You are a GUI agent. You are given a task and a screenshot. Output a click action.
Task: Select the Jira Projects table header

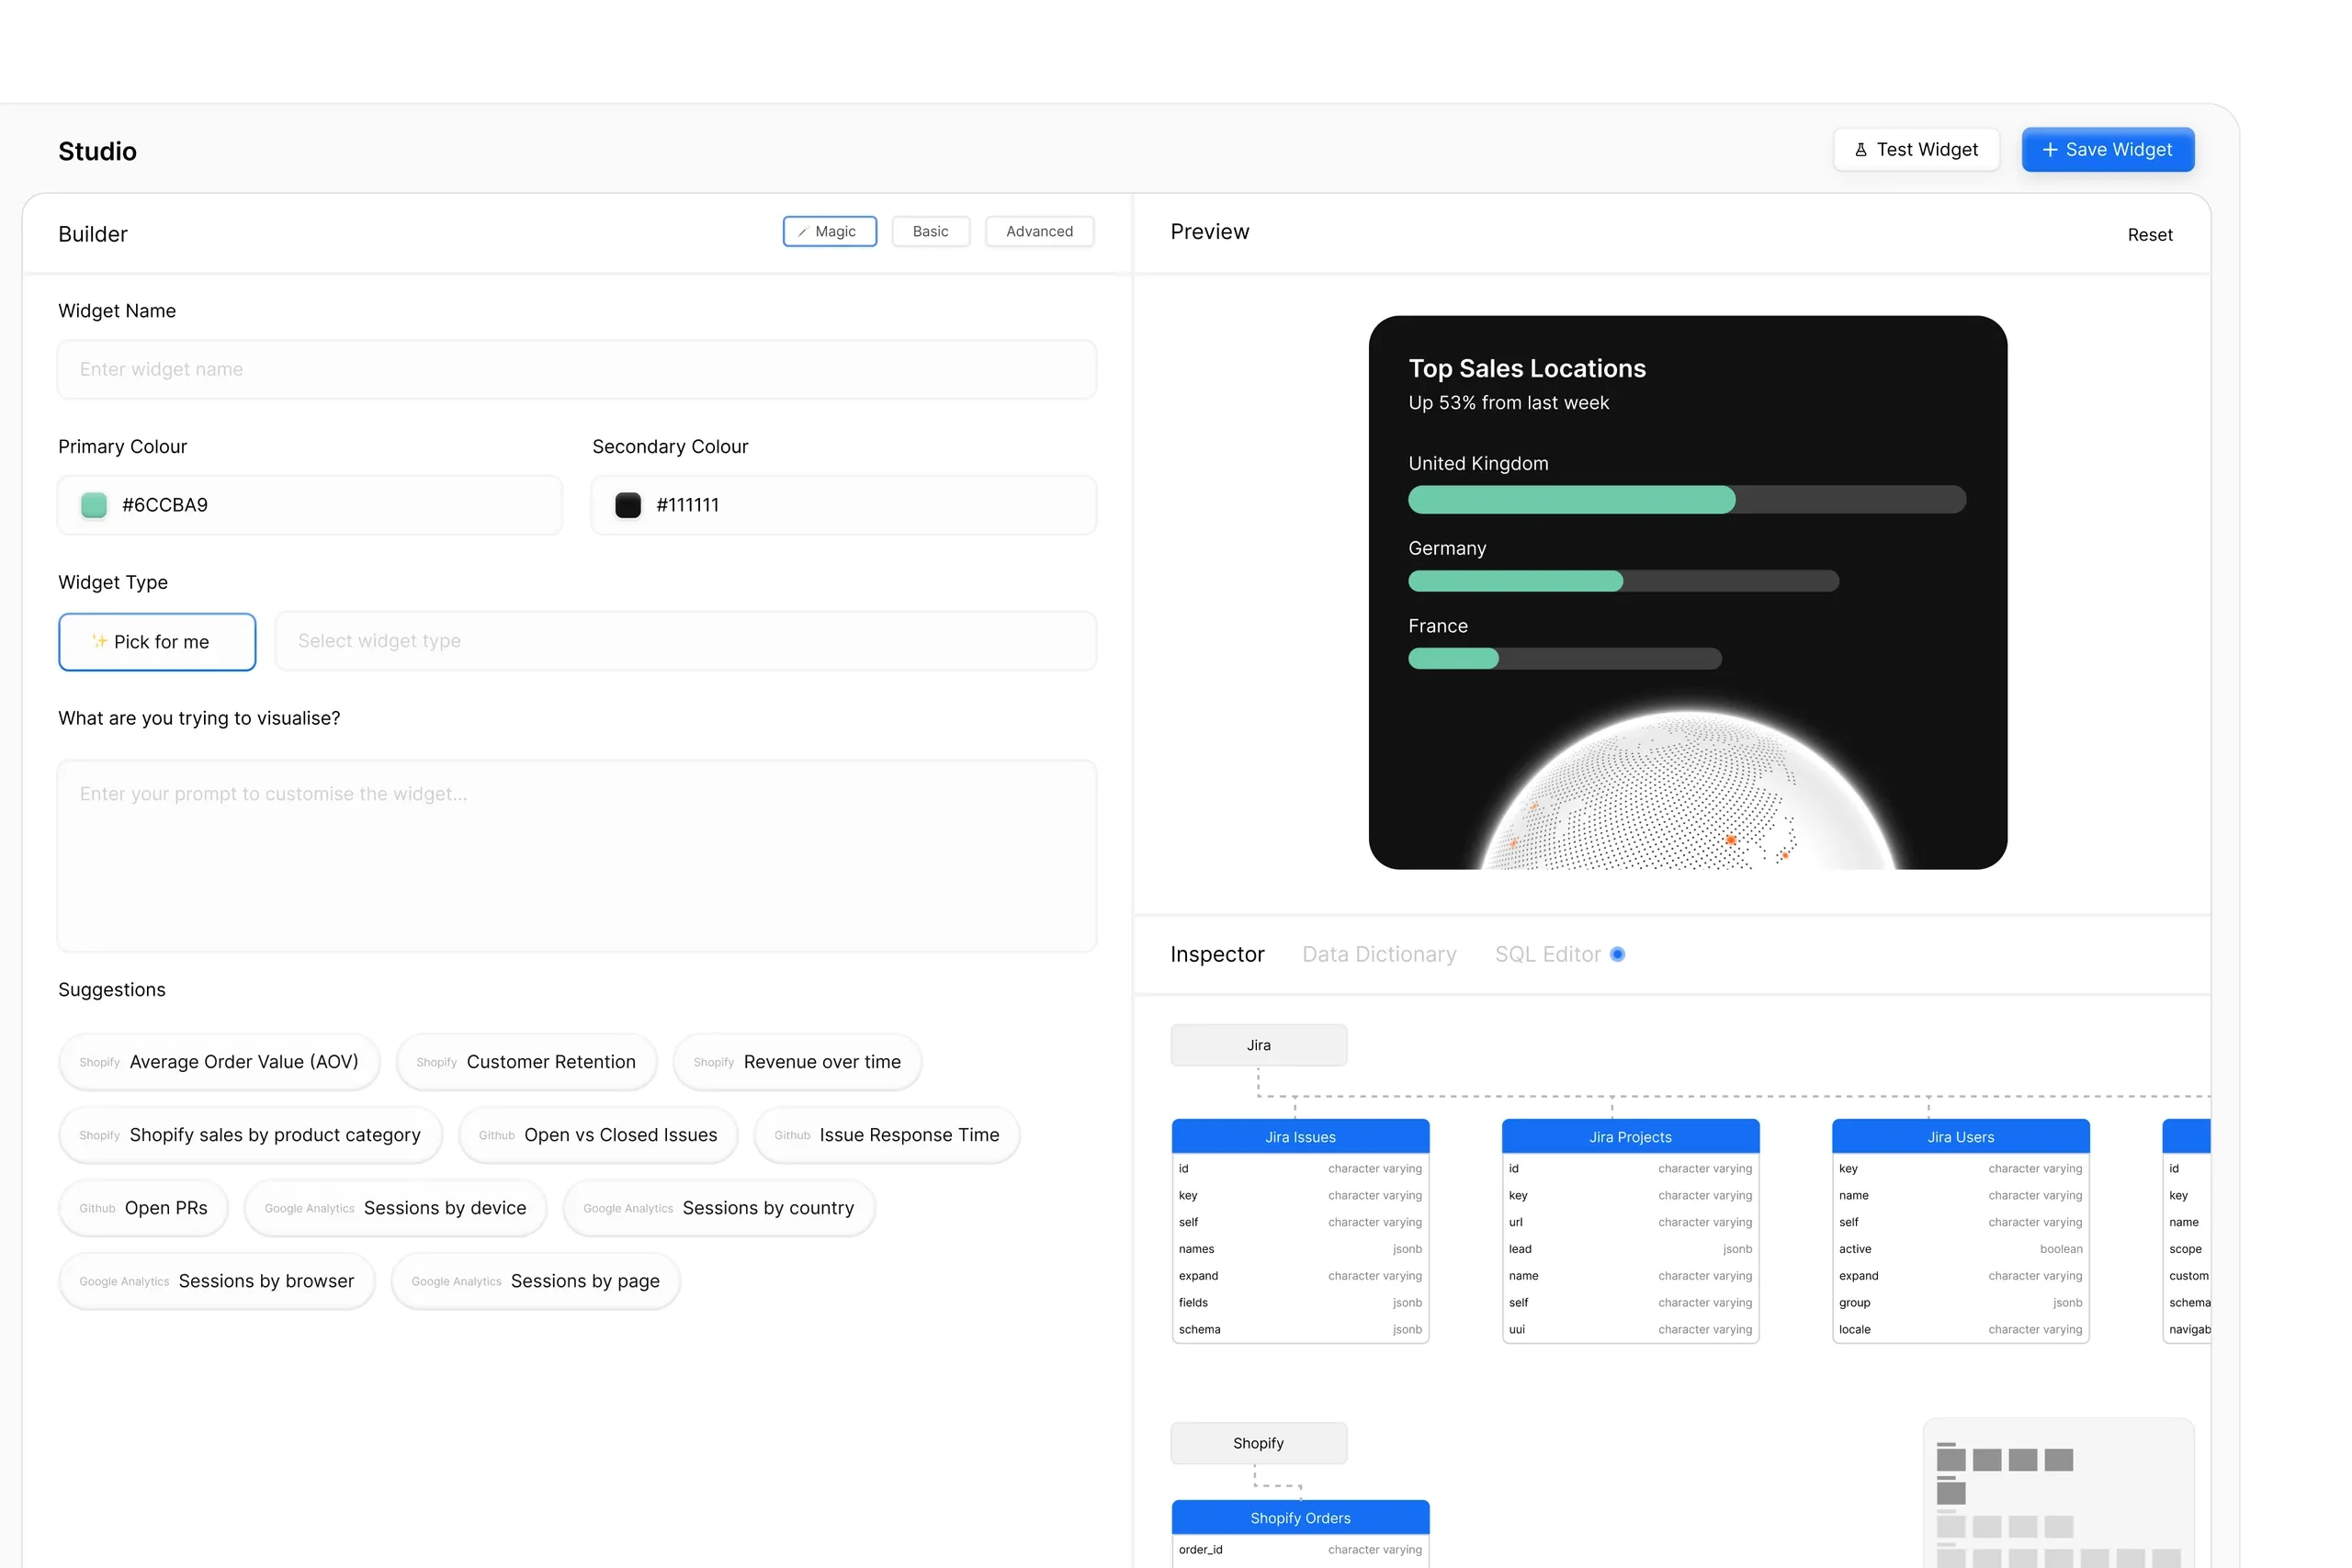tap(1630, 1137)
